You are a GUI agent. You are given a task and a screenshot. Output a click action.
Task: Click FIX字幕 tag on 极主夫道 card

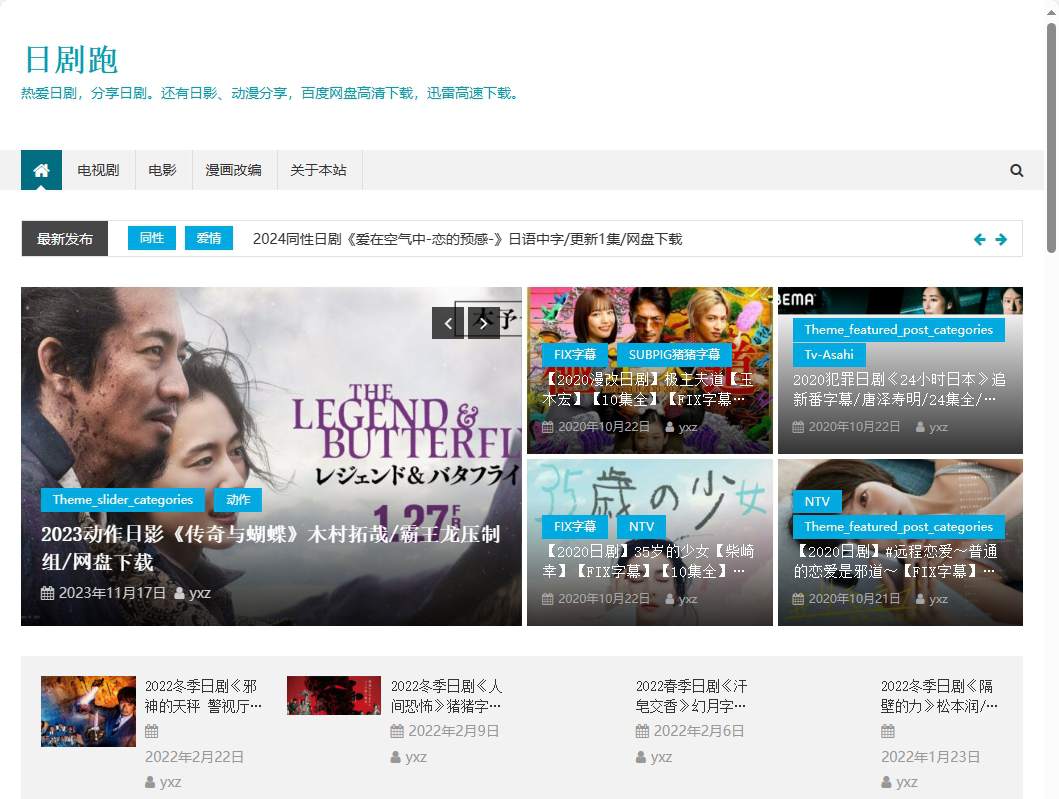point(575,355)
